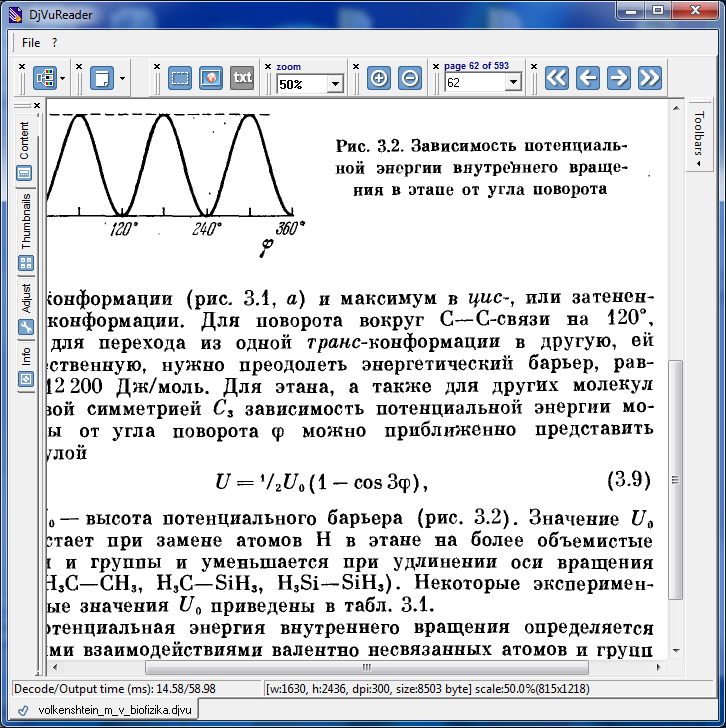Close the outline toolbar section with x
The width and height of the screenshot is (726, 728).
(22, 67)
